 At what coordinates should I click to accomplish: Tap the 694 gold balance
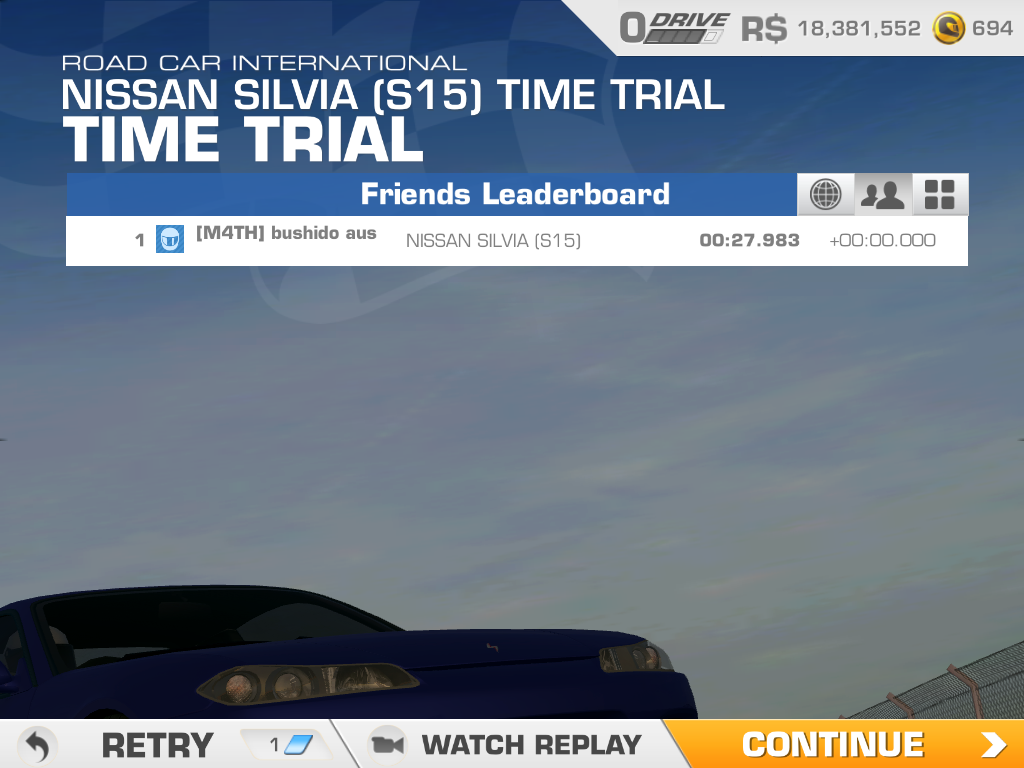[992, 29]
